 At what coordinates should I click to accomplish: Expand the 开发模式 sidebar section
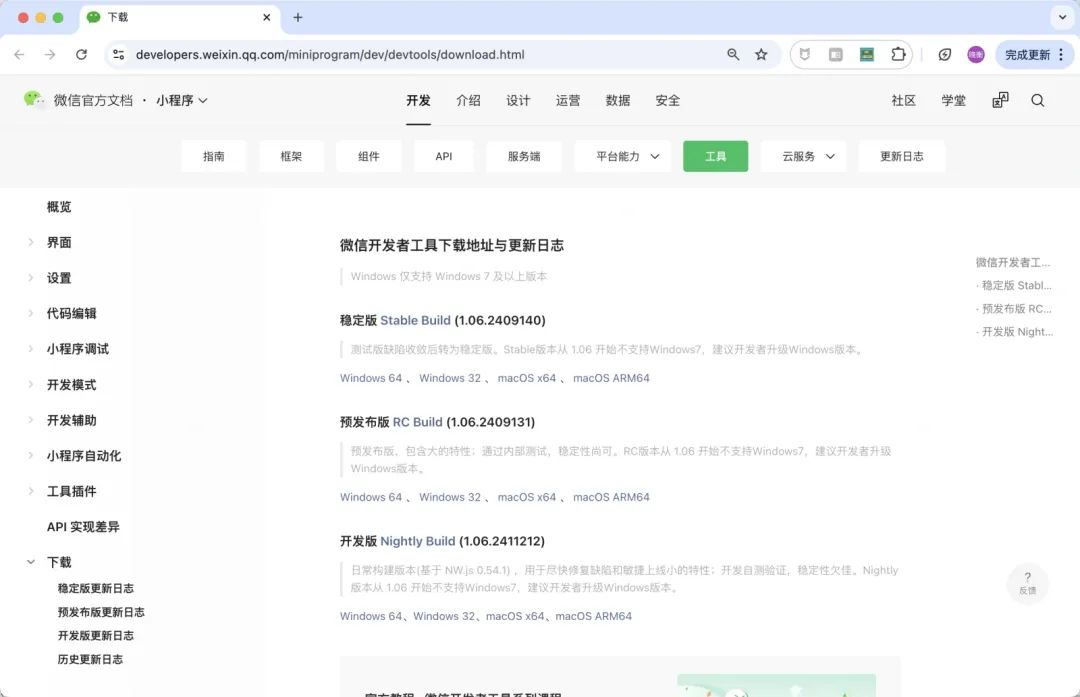(31, 384)
